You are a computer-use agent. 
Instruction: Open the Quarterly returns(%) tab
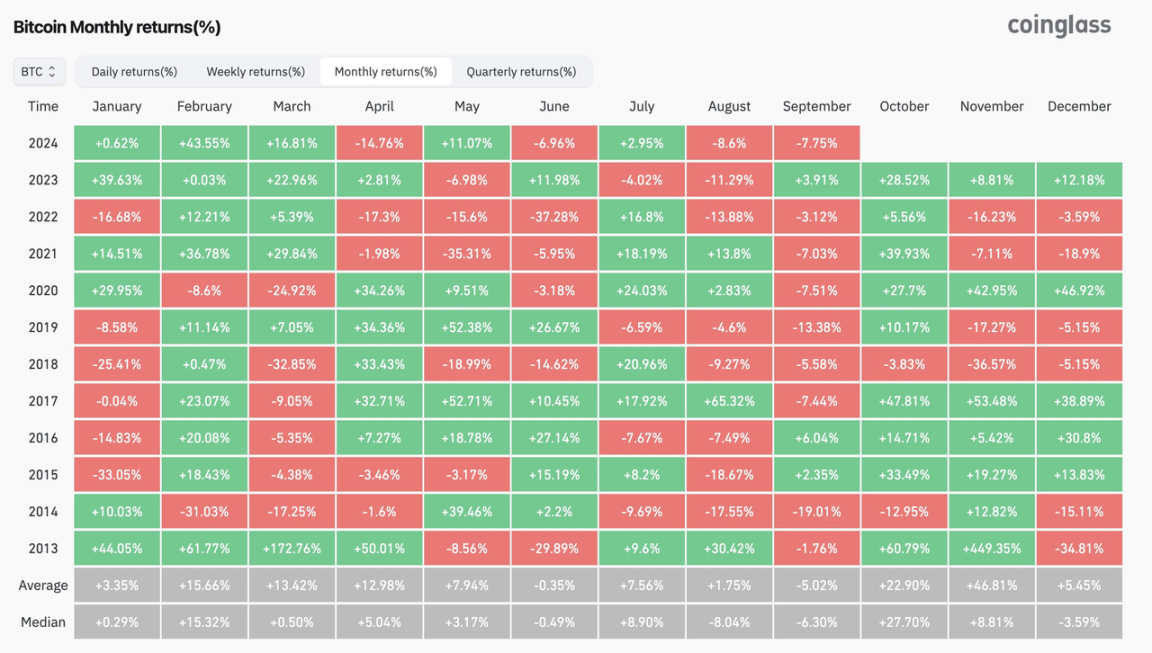(x=521, y=72)
